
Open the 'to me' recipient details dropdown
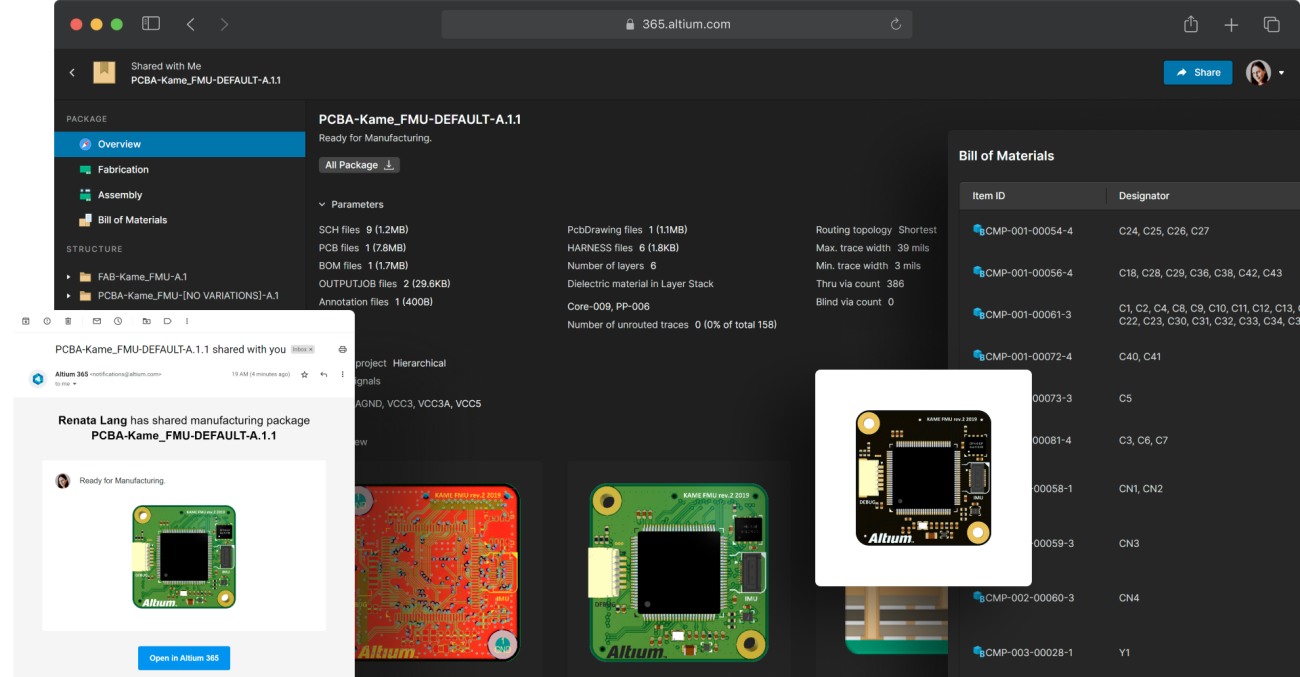coord(74,383)
